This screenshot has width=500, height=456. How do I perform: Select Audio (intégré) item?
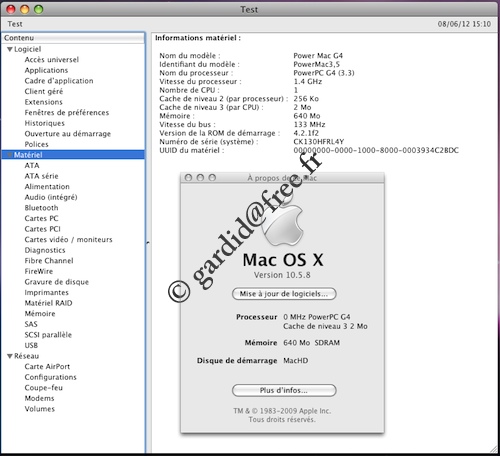point(51,197)
